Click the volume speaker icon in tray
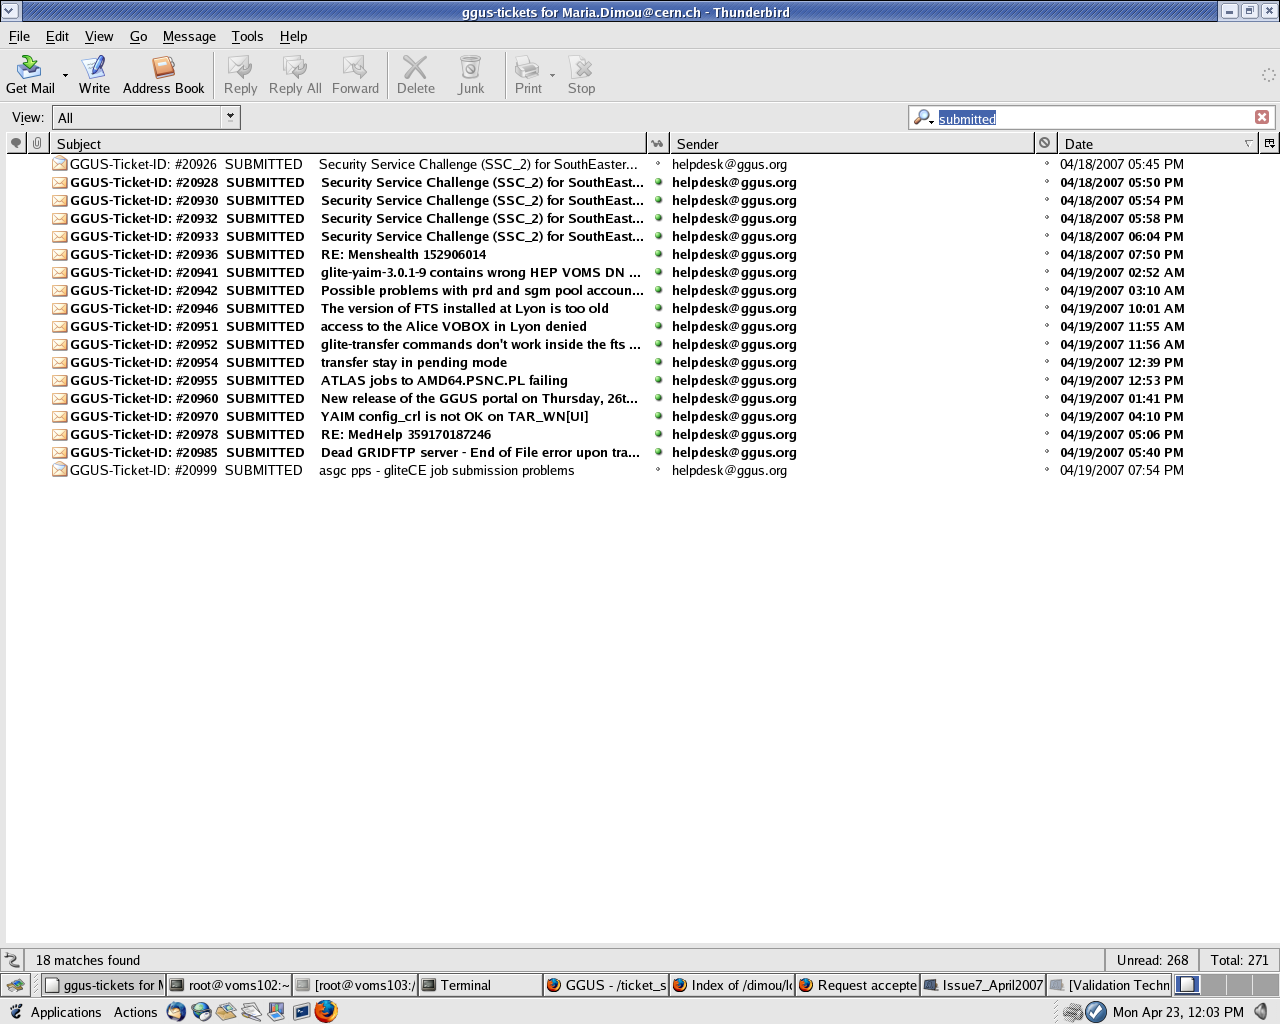 (1262, 1011)
